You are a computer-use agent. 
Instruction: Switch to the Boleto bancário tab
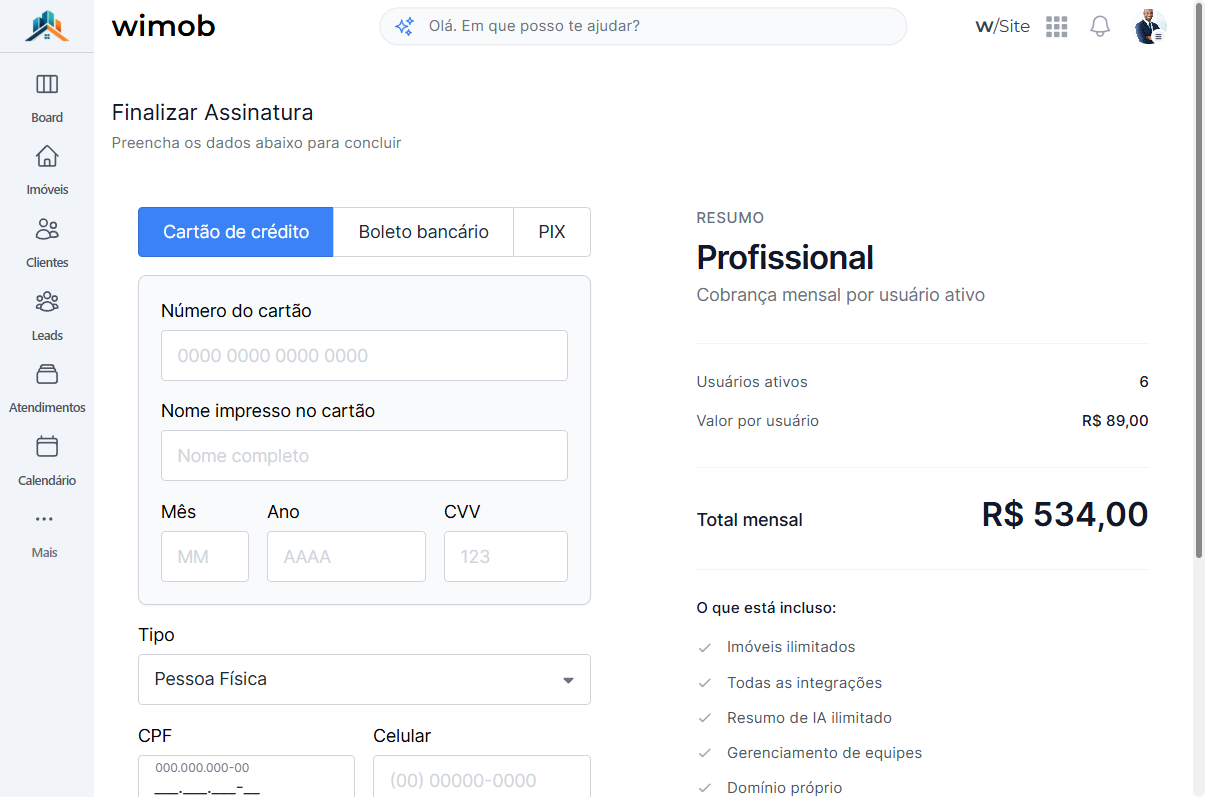(424, 232)
